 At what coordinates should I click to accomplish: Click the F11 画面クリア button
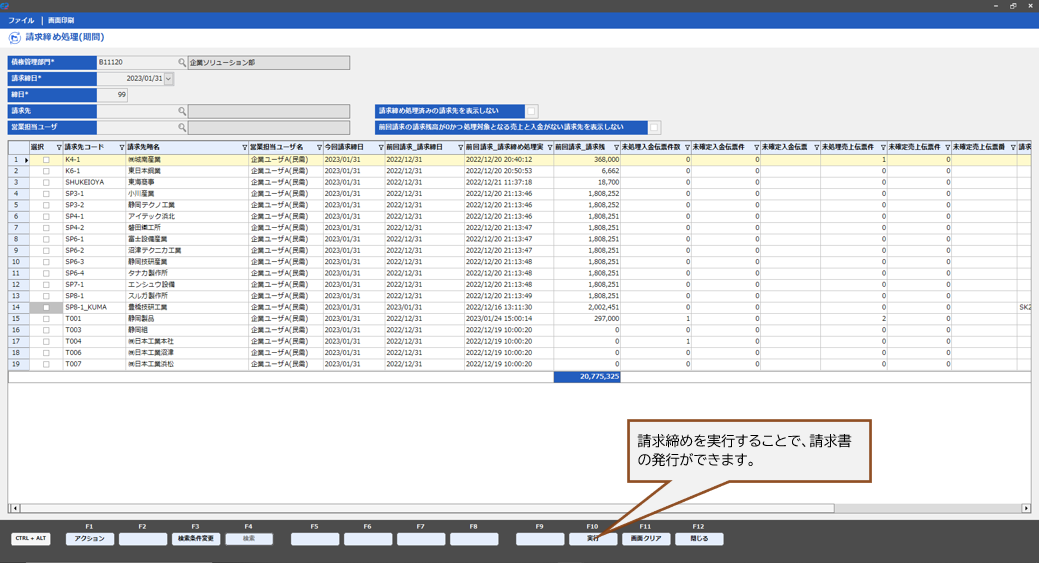point(646,539)
